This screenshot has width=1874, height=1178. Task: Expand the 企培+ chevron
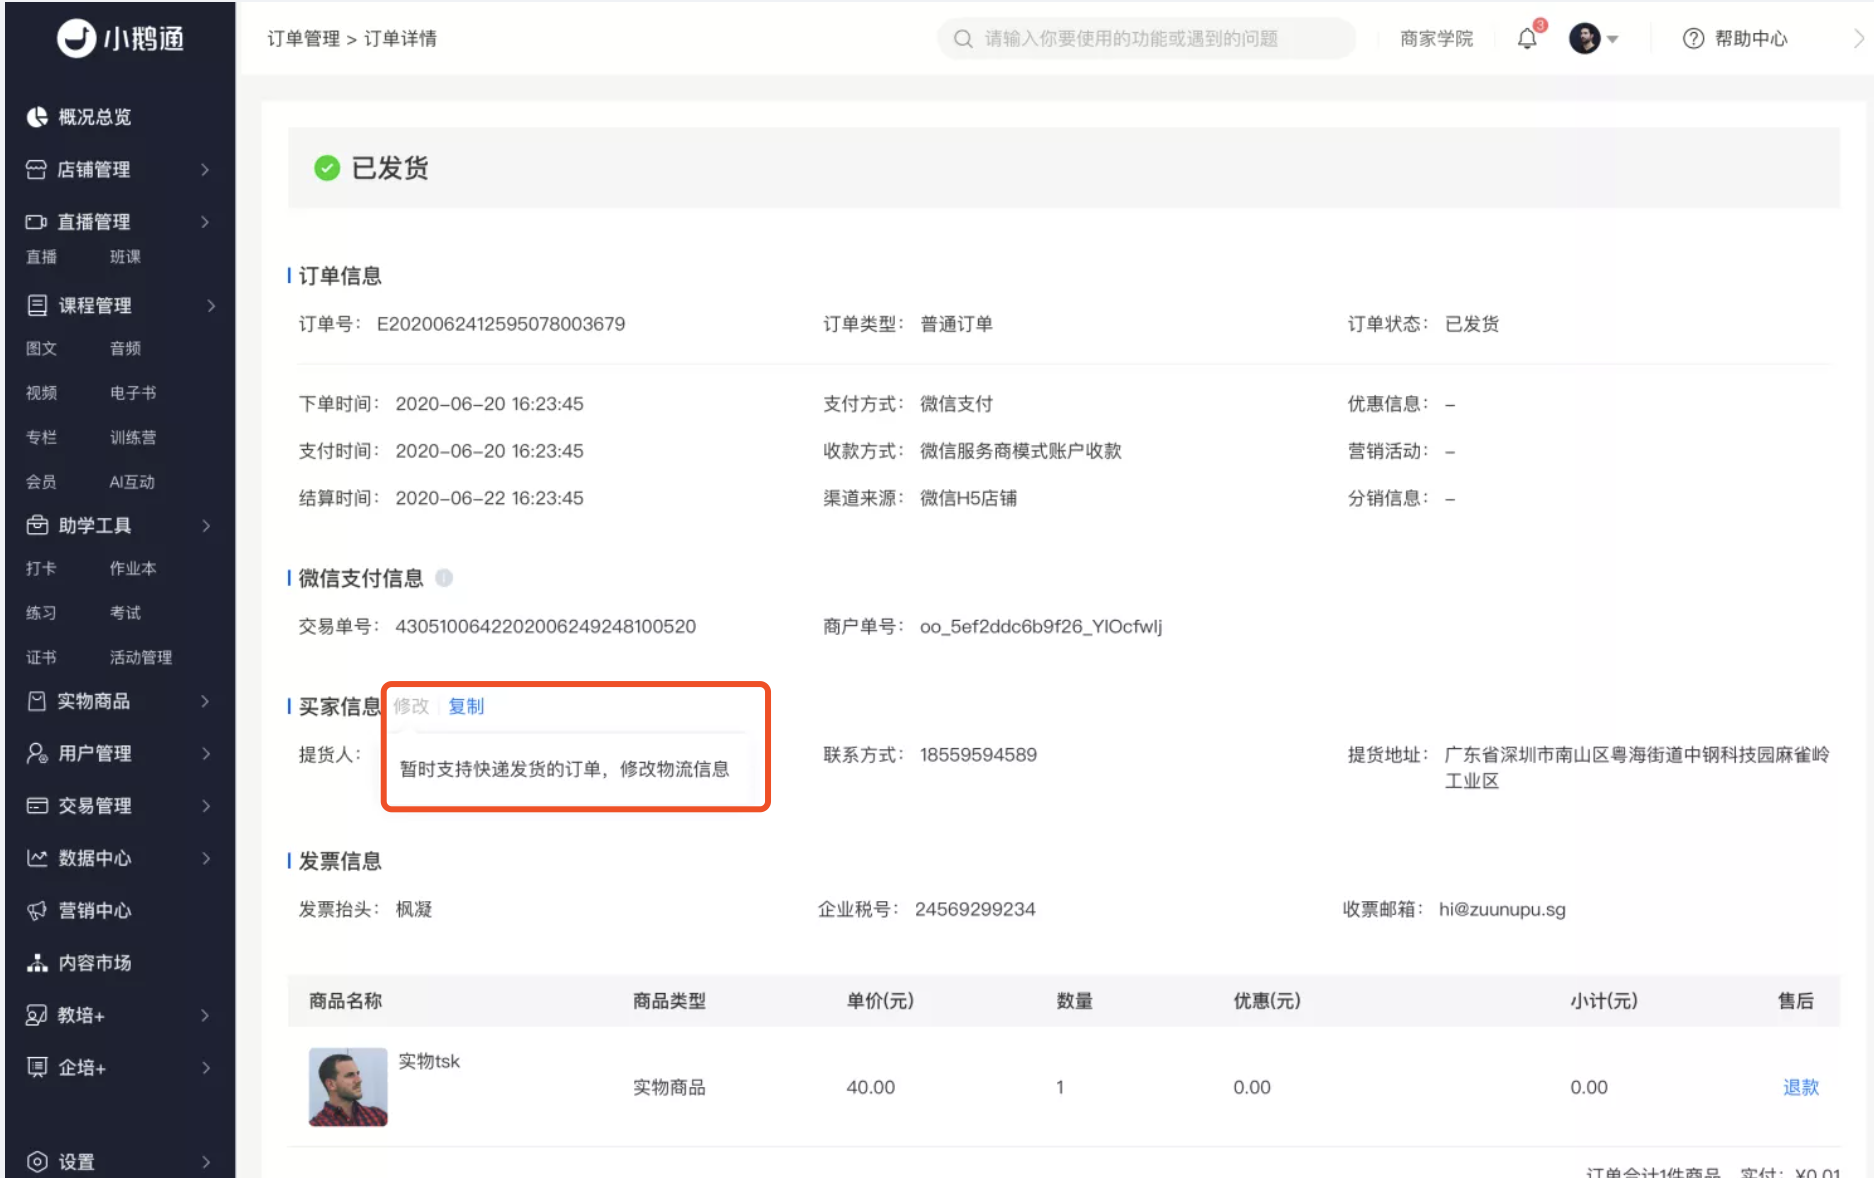pyautogui.click(x=206, y=1067)
